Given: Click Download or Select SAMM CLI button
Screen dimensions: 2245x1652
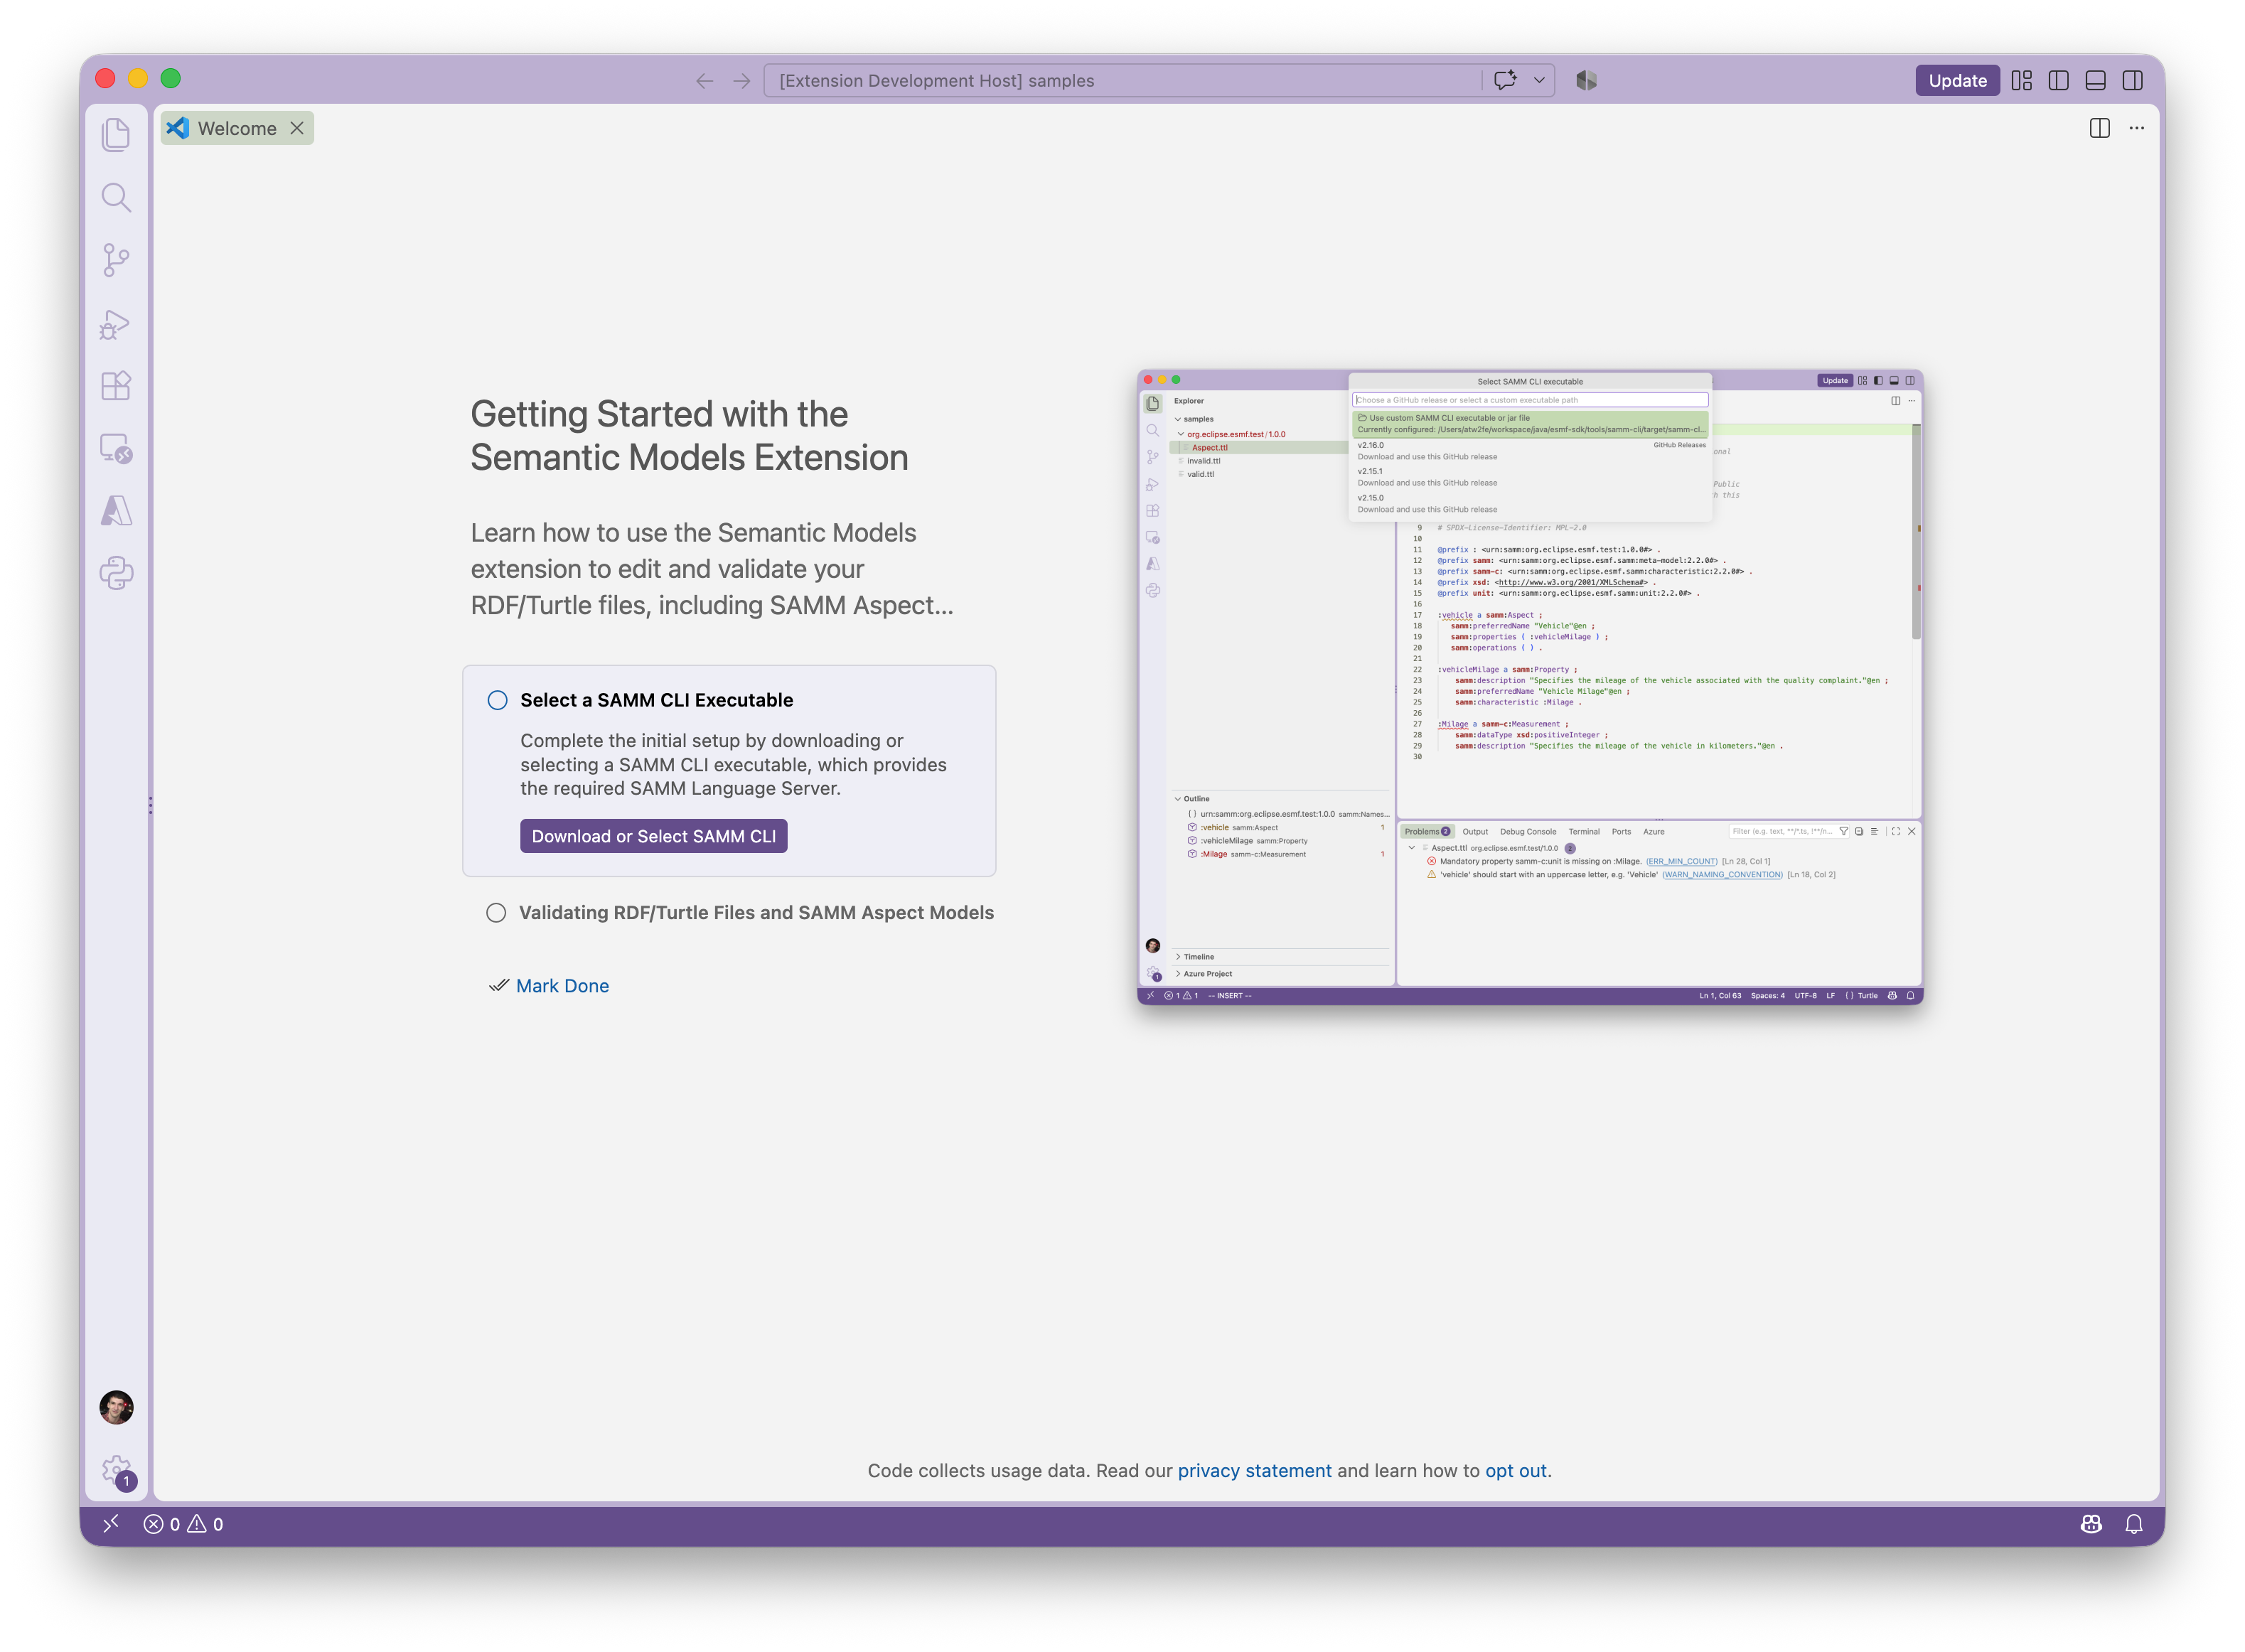Looking at the screenshot, I should click(x=654, y=836).
